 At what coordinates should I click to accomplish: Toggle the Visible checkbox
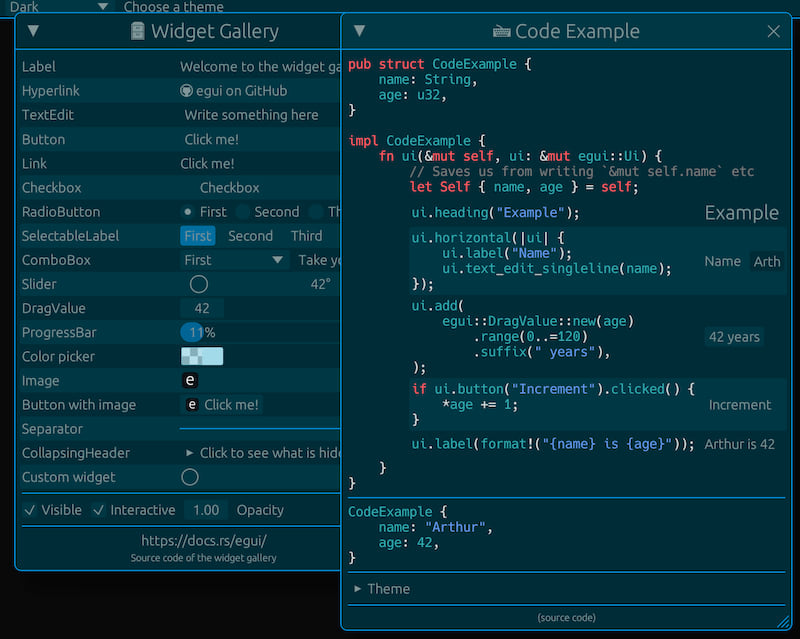tap(53, 510)
